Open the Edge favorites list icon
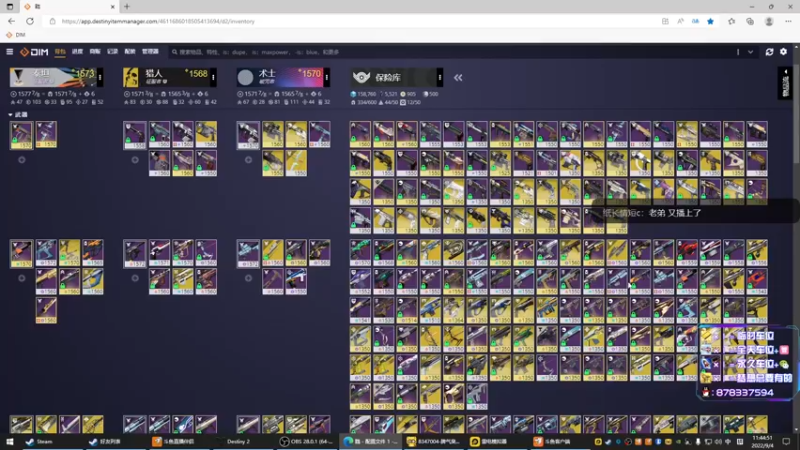This screenshot has width=800, height=450. 732,21
